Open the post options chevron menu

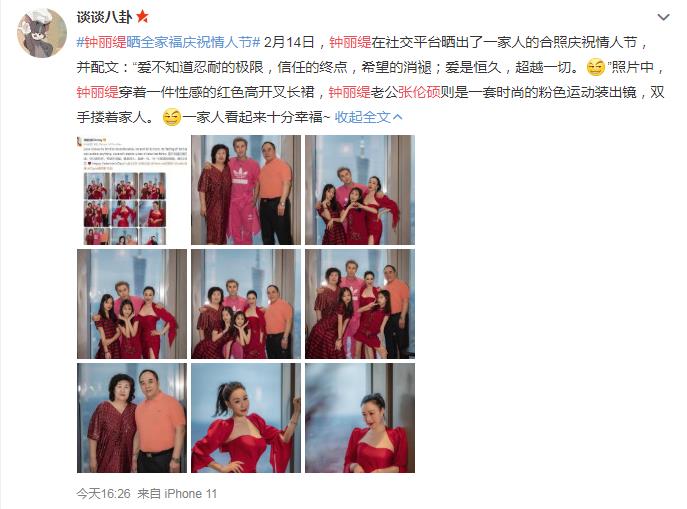point(663,18)
